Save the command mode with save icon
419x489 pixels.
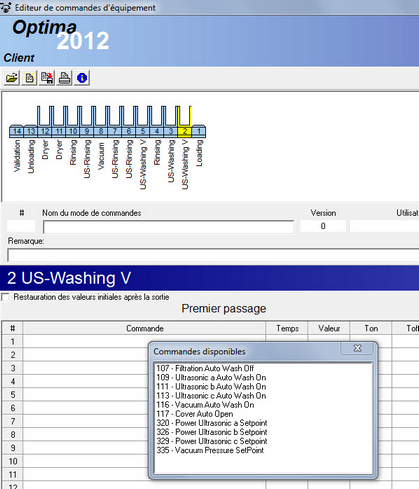pos(47,78)
